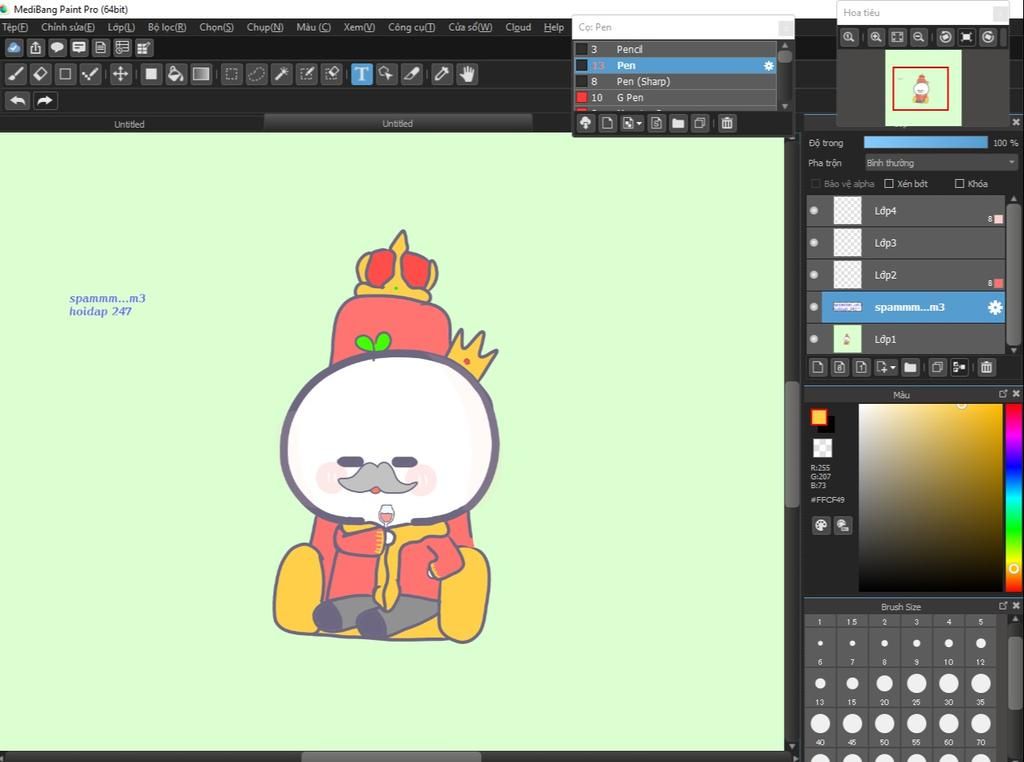Open the Pha trộn blend mode dropdown
The image size is (1024, 762).
[941, 163]
